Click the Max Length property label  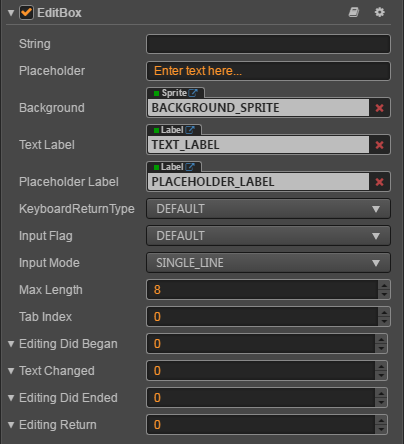[x=51, y=290]
